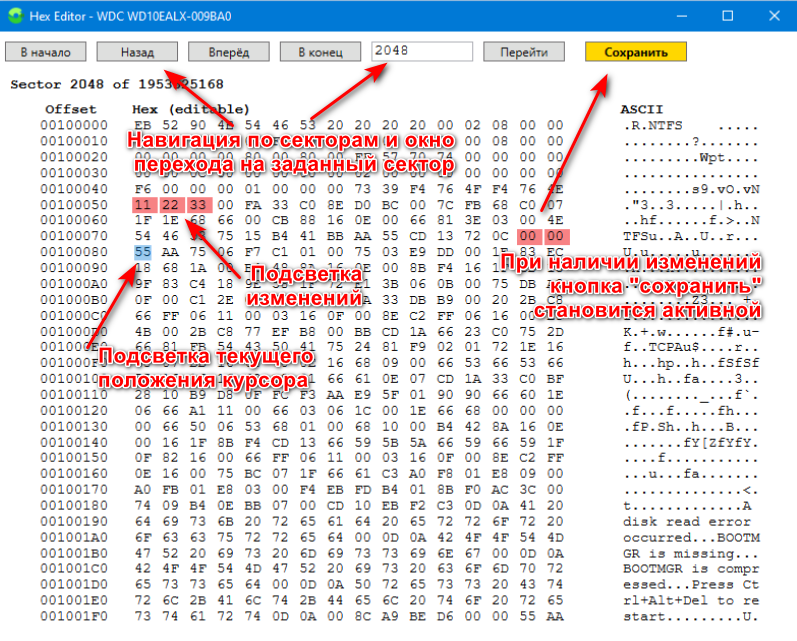
Task: Select red highlighted byte 22 in row 00100050
Action: [x=170, y=205]
